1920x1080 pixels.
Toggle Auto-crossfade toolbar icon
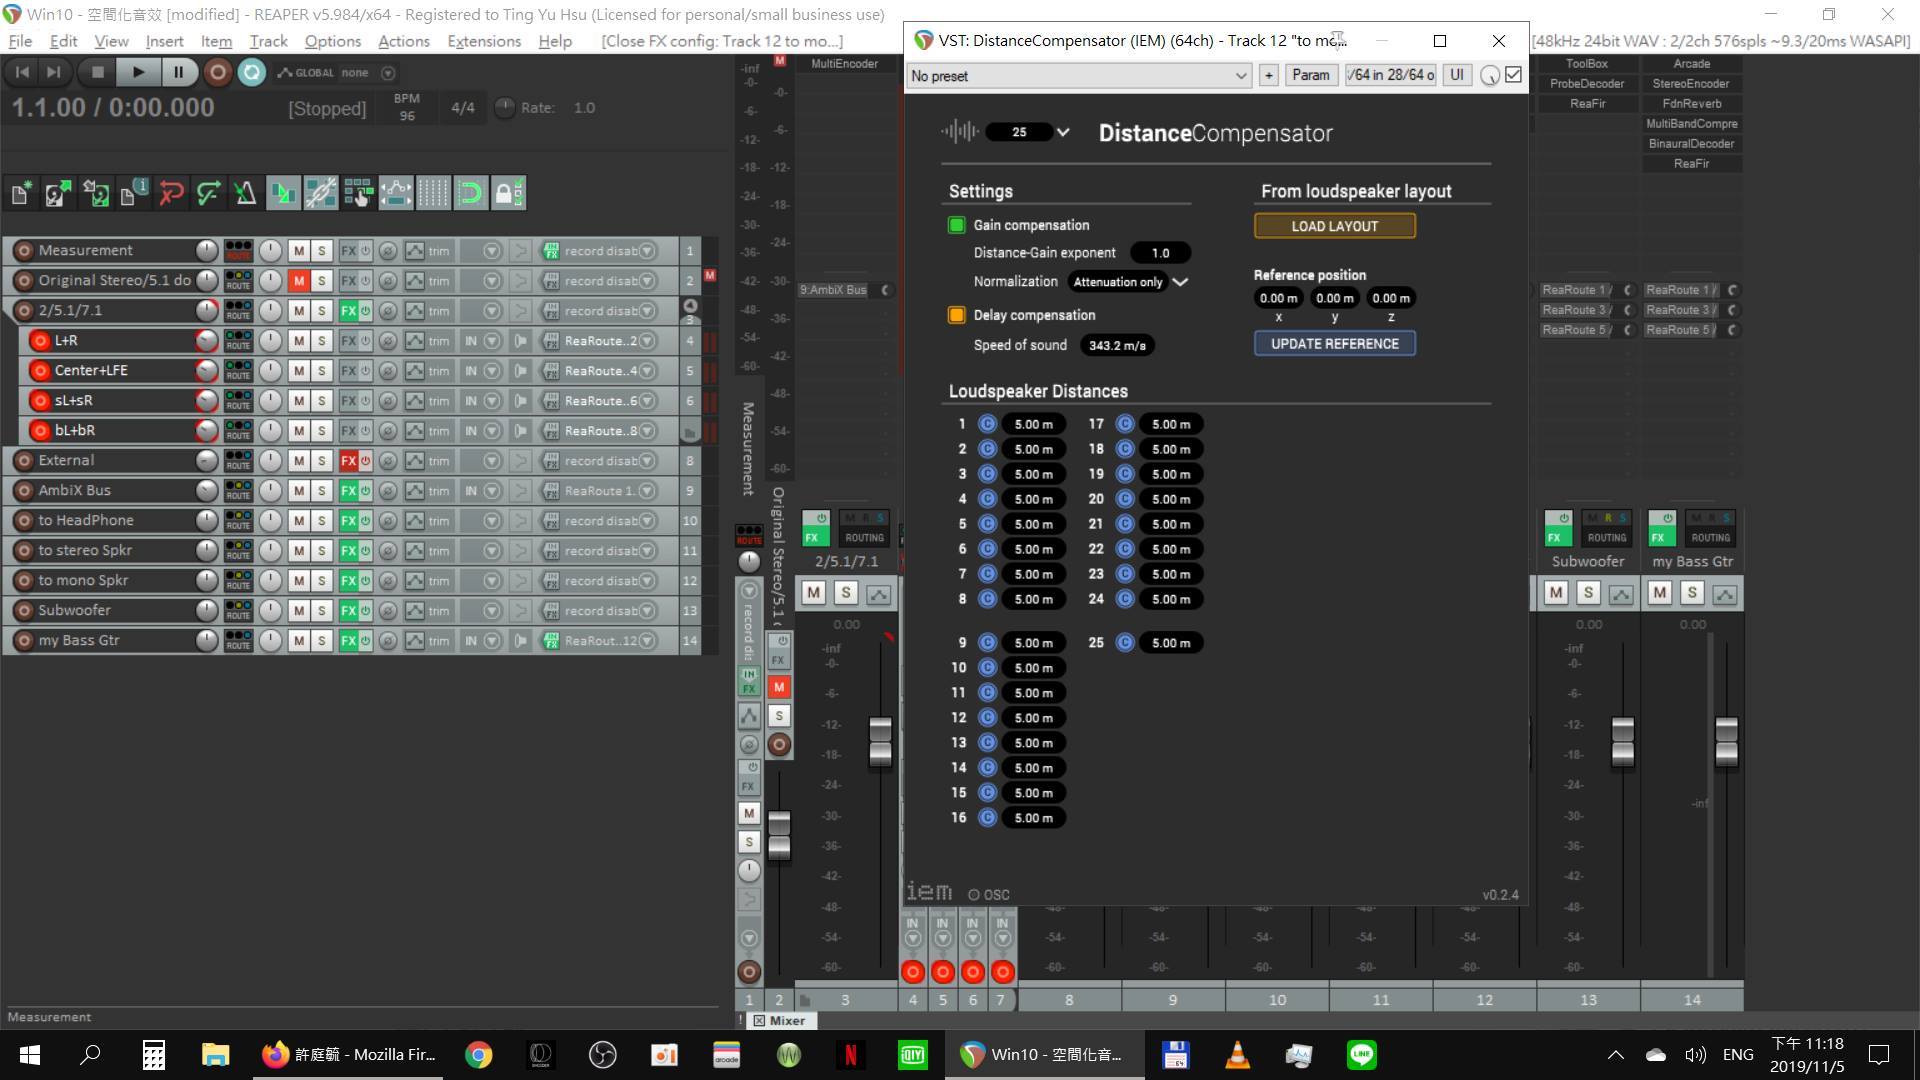283,193
